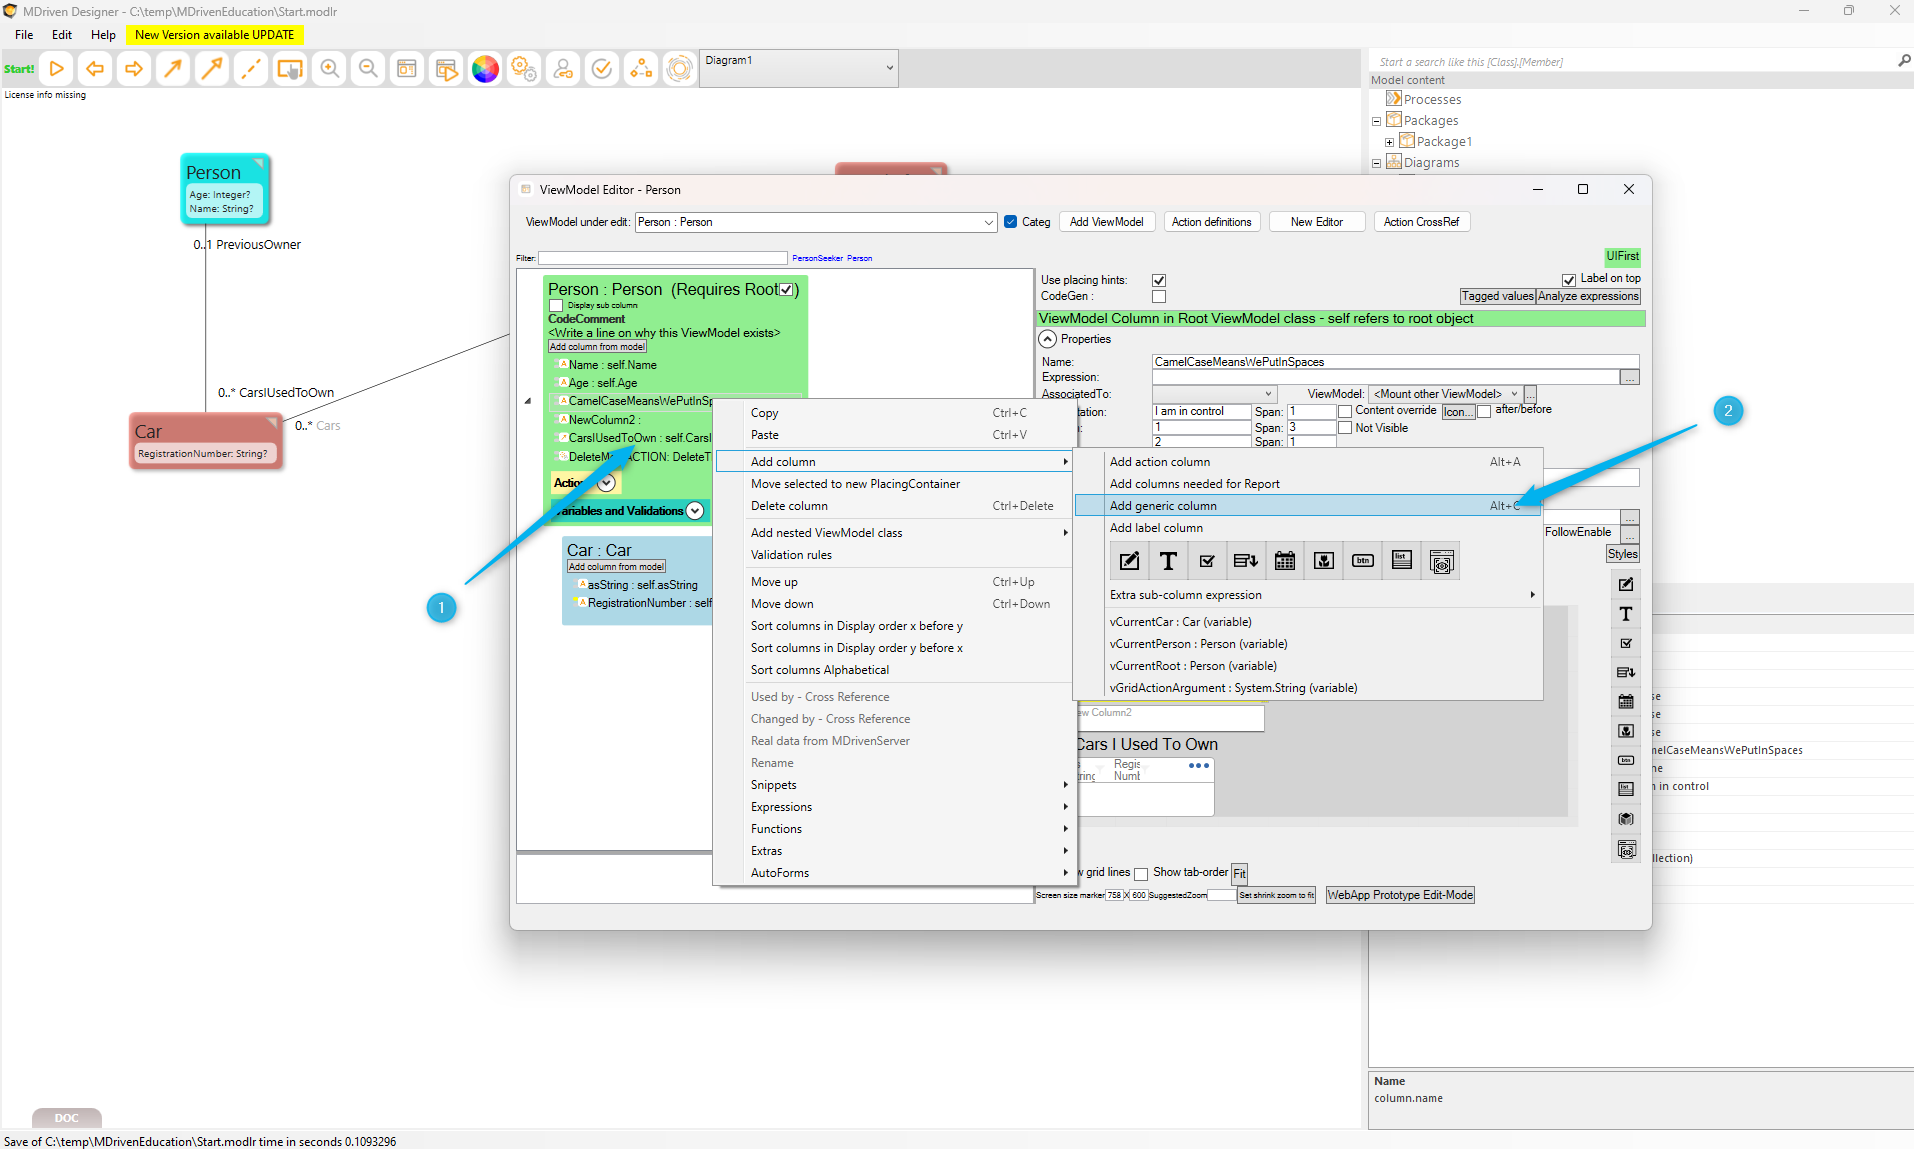This screenshot has width=1914, height=1149.
Task: Click the 'btn' button icon in submenu
Action: (1362, 561)
